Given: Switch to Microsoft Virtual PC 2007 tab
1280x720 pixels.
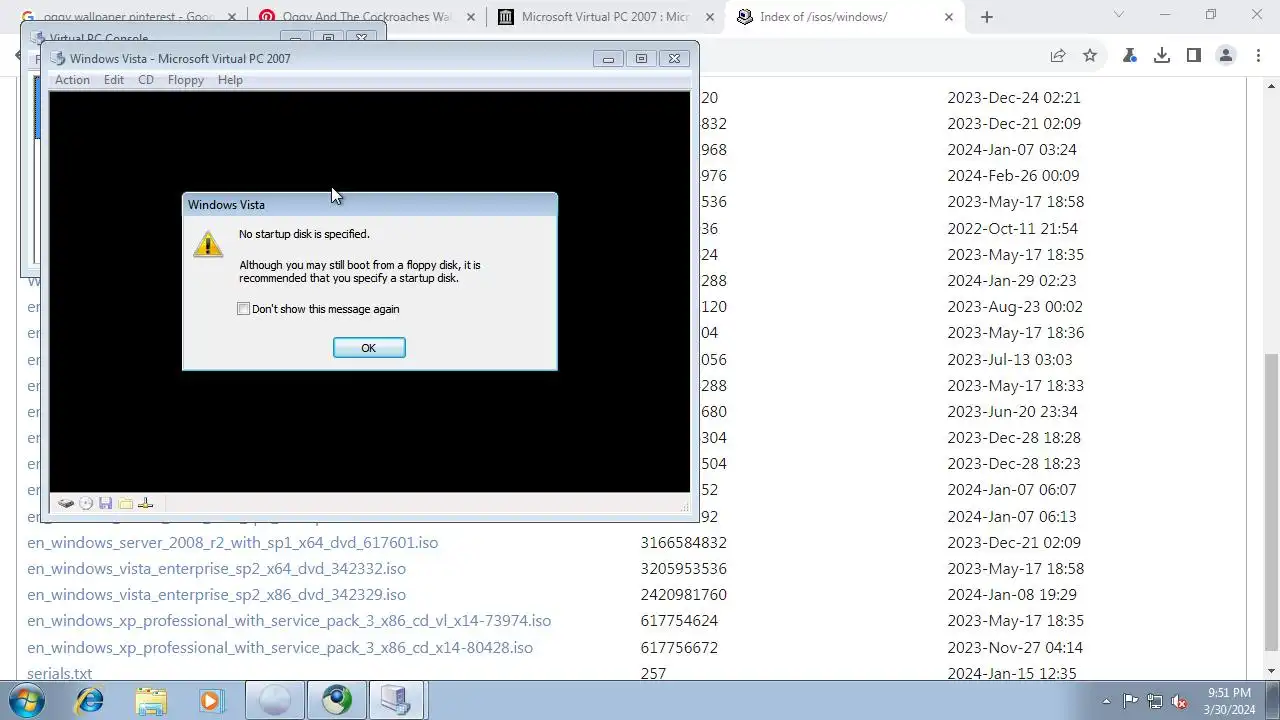Looking at the screenshot, I should 605,17.
